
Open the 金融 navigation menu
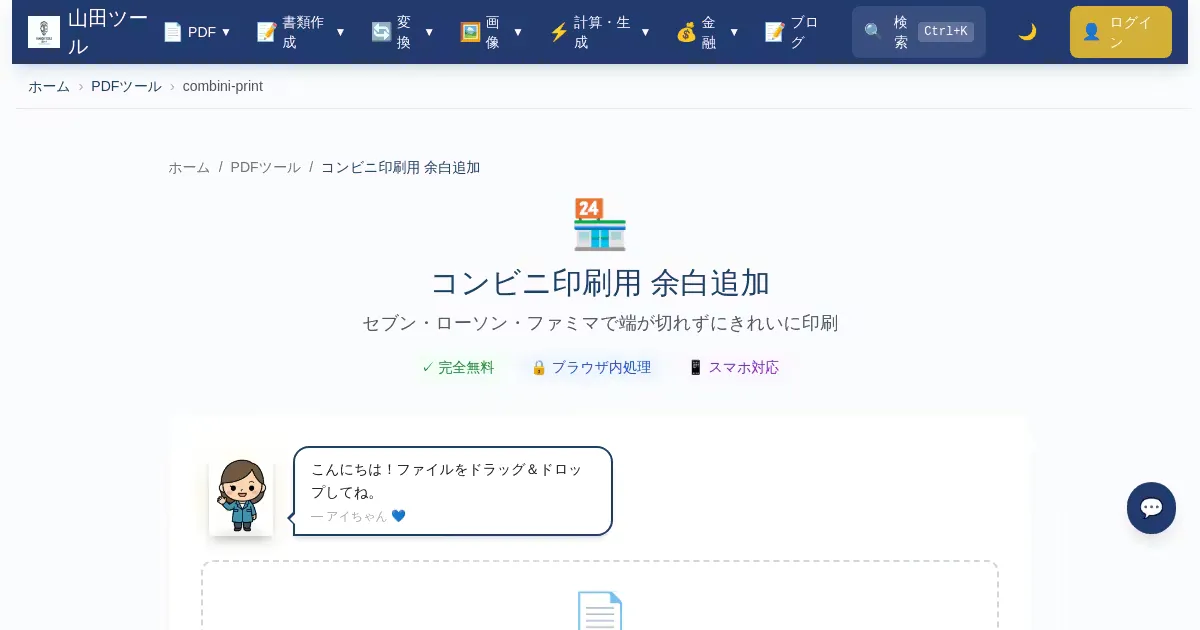(x=708, y=32)
